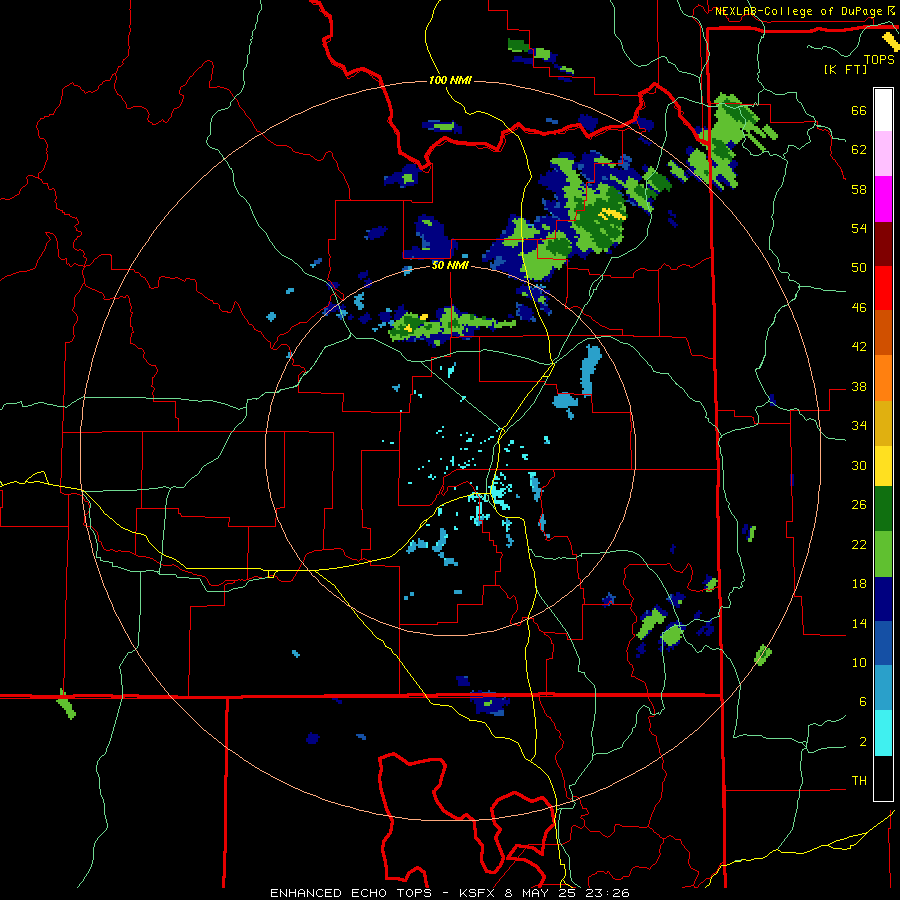Select the "TH" threshold label
The image size is (900, 900).
pos(859,781)
